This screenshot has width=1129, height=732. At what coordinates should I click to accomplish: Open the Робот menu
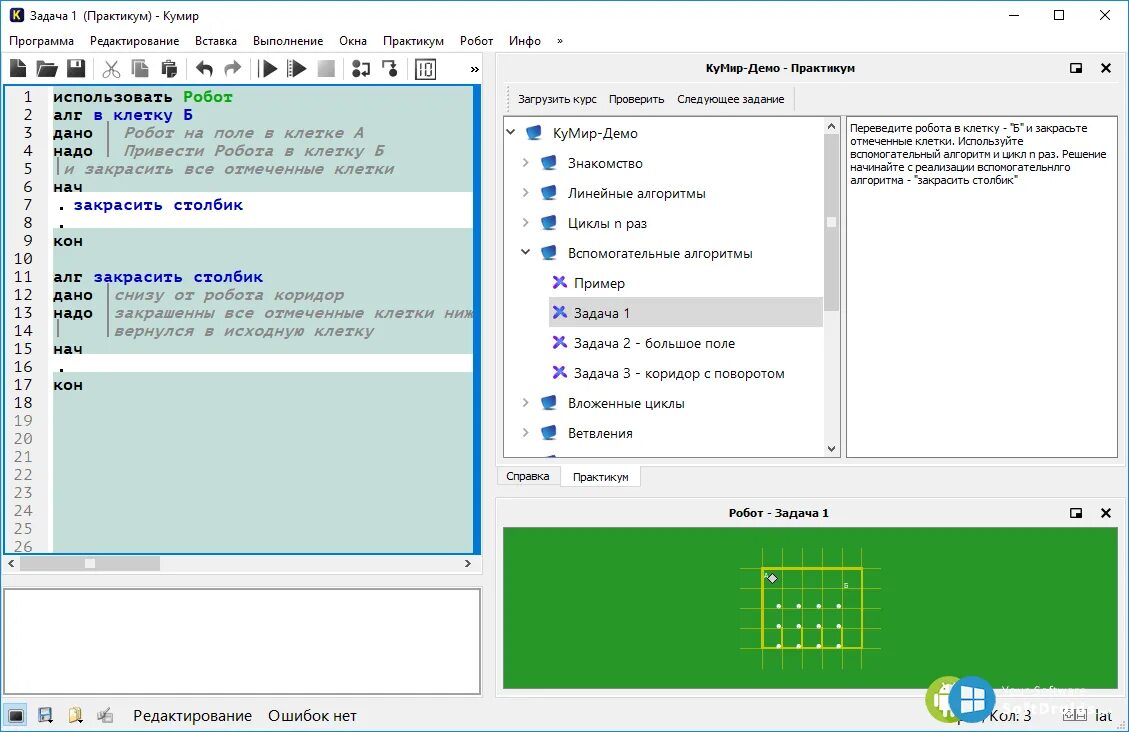pyautogui.click(x=477, y=41)
